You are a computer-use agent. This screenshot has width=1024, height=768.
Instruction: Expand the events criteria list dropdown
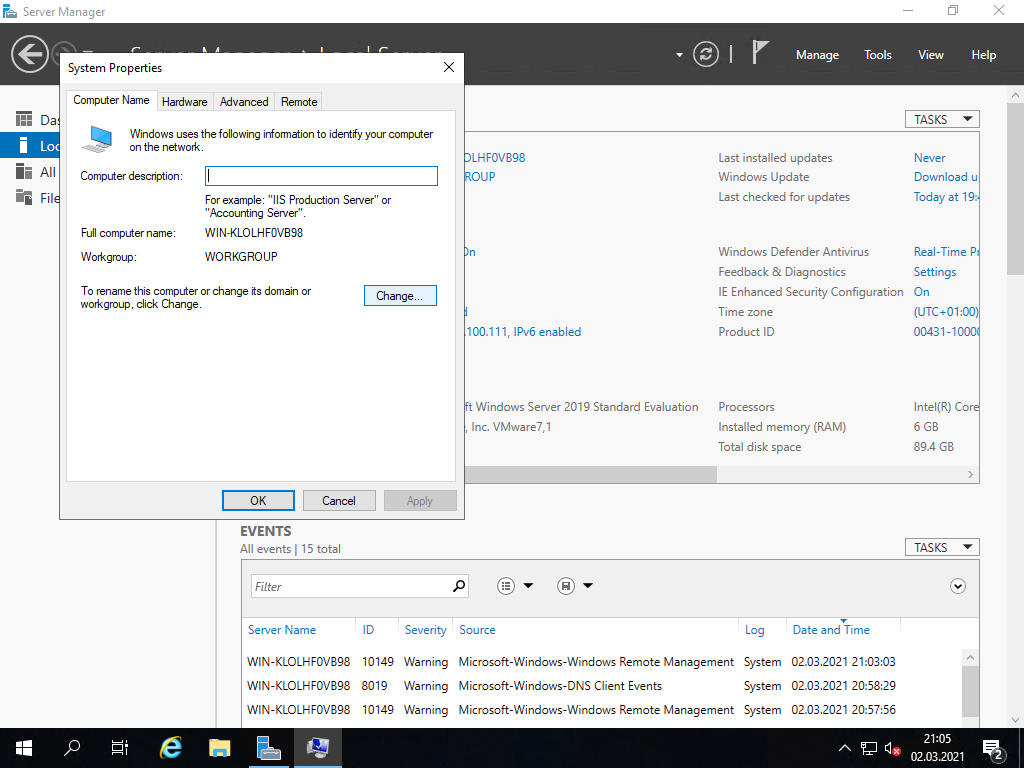click(516, 586)
